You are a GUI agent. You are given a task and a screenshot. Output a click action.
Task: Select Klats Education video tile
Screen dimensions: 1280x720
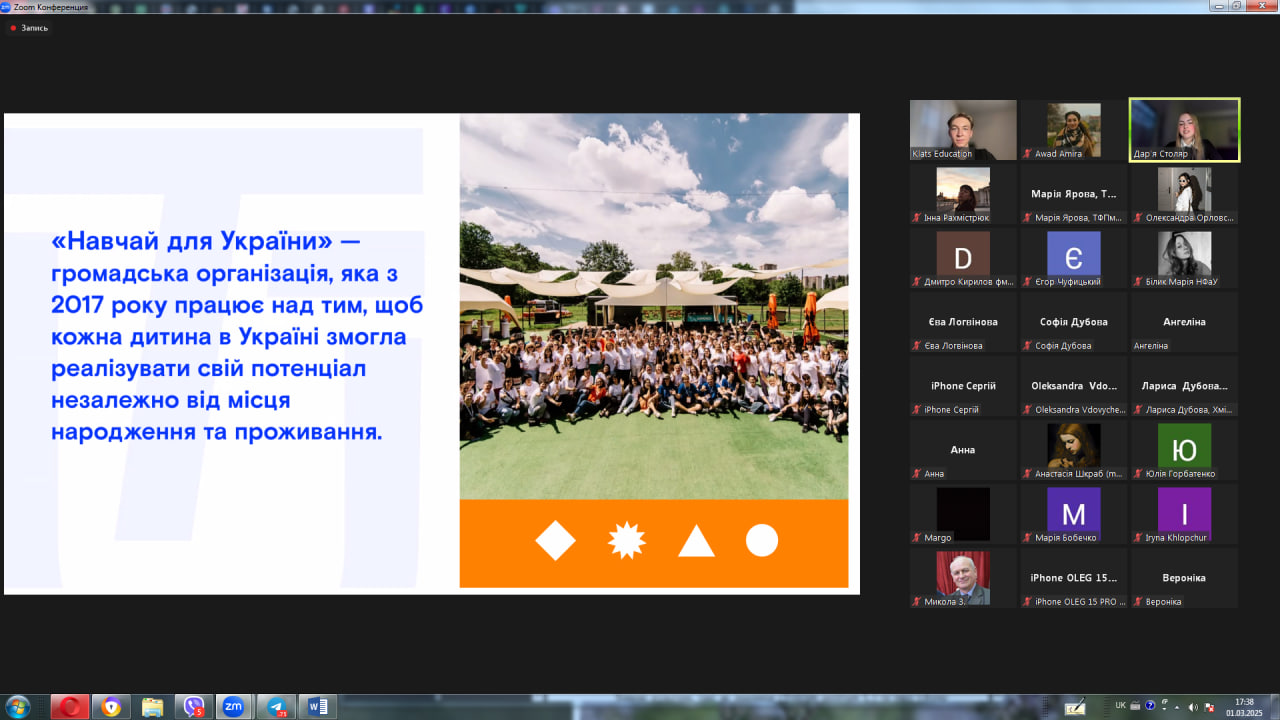point(963,130)
